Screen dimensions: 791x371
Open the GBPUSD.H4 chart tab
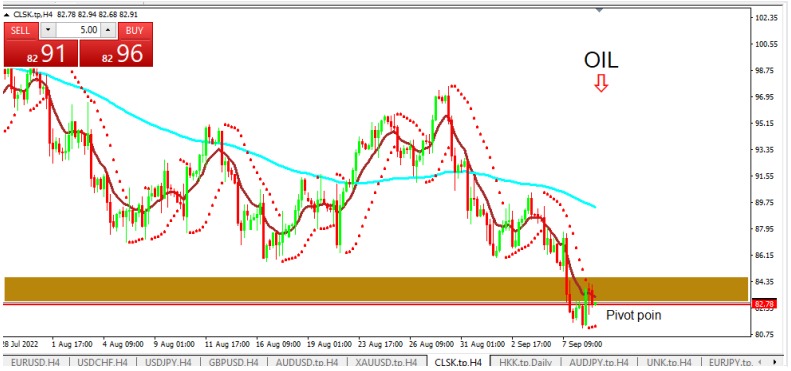pyautogui.click(x=233, y=362)
